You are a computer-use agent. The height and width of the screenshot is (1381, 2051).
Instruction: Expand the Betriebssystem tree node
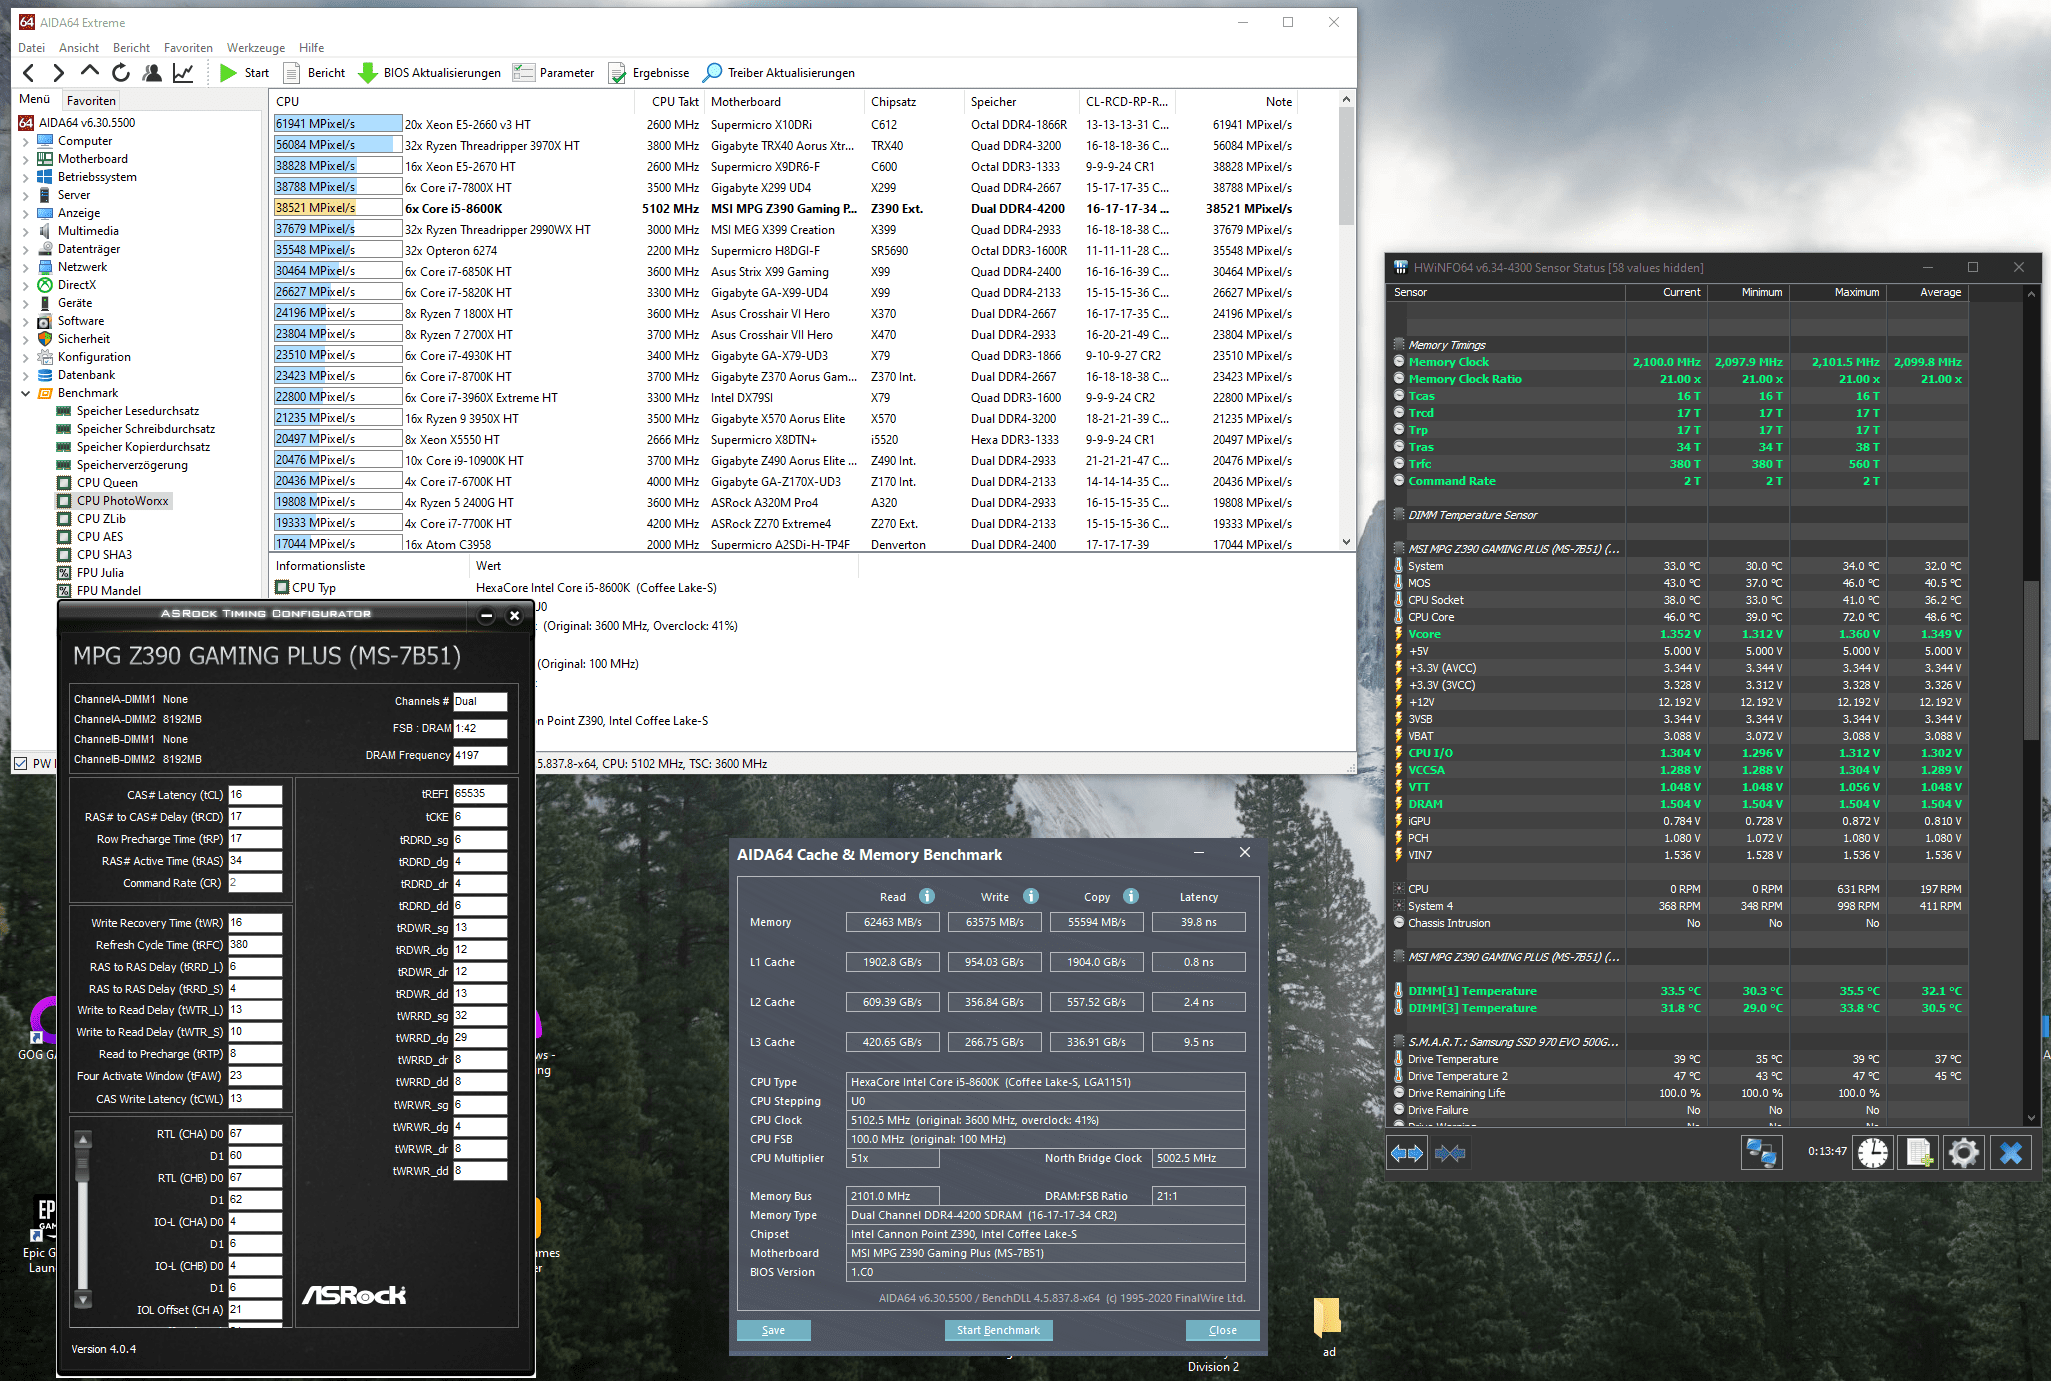[x=25, y=177]
